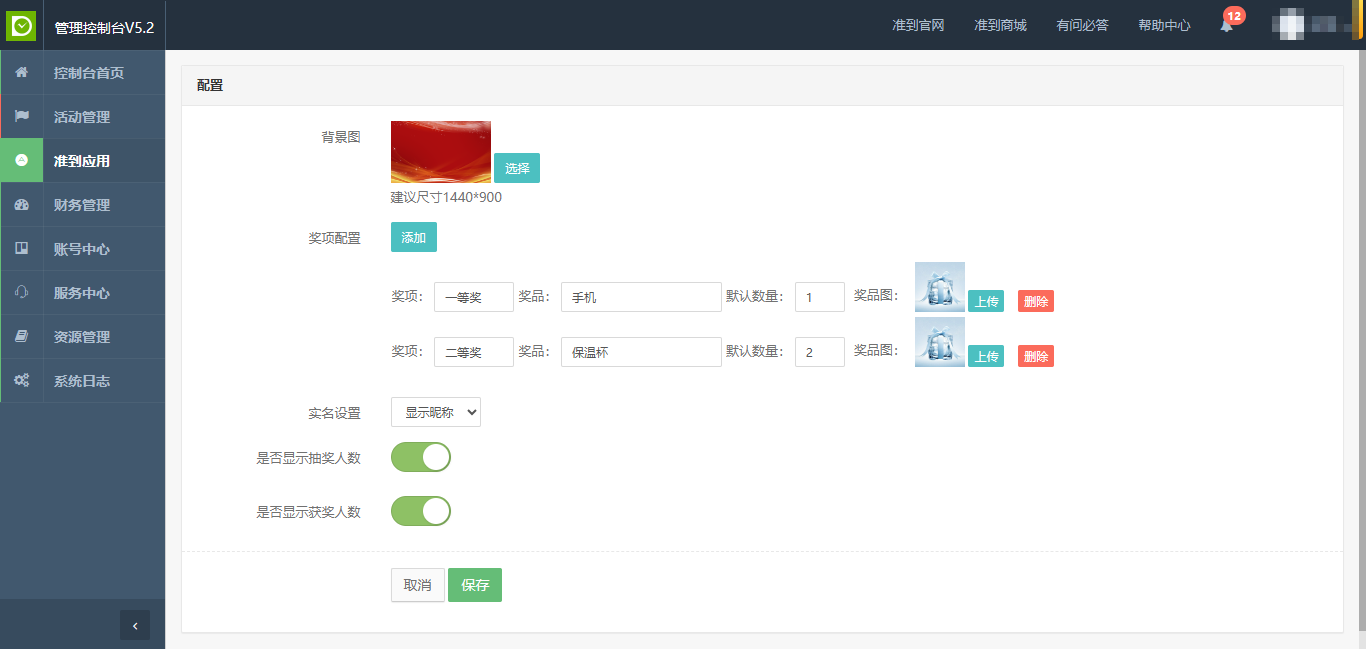Click the red background image thumbnail
Screen dimensions: 1366x649
(x=441, y=152)
